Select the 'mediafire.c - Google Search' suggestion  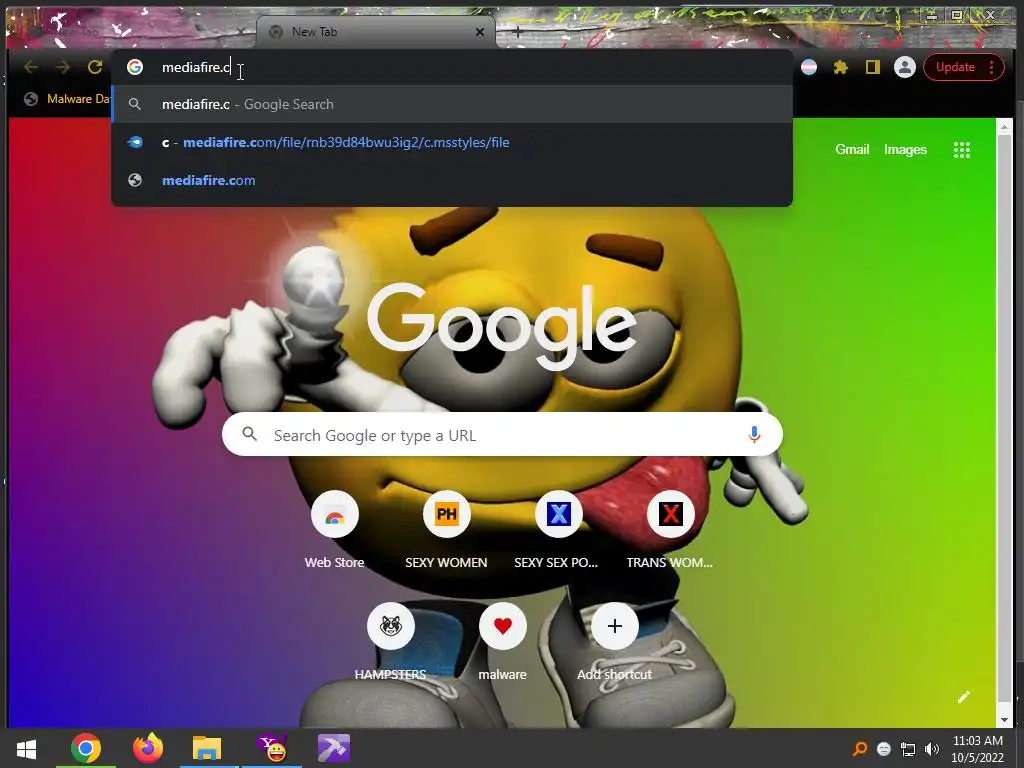[x=452, y=104]
